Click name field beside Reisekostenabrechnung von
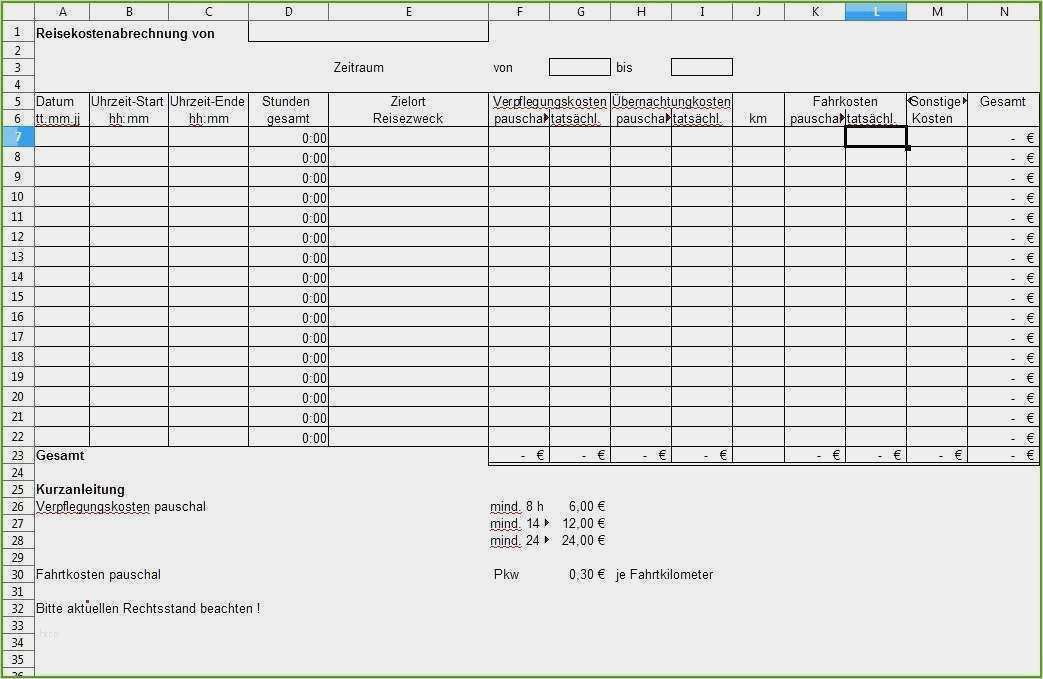 368,33
